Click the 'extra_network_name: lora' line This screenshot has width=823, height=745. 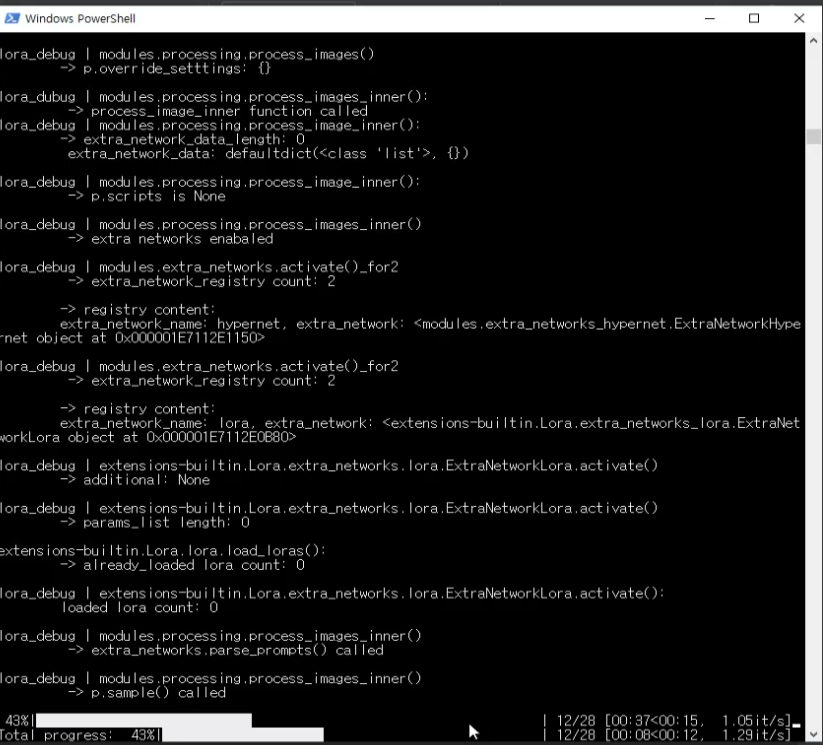point(430,423)
